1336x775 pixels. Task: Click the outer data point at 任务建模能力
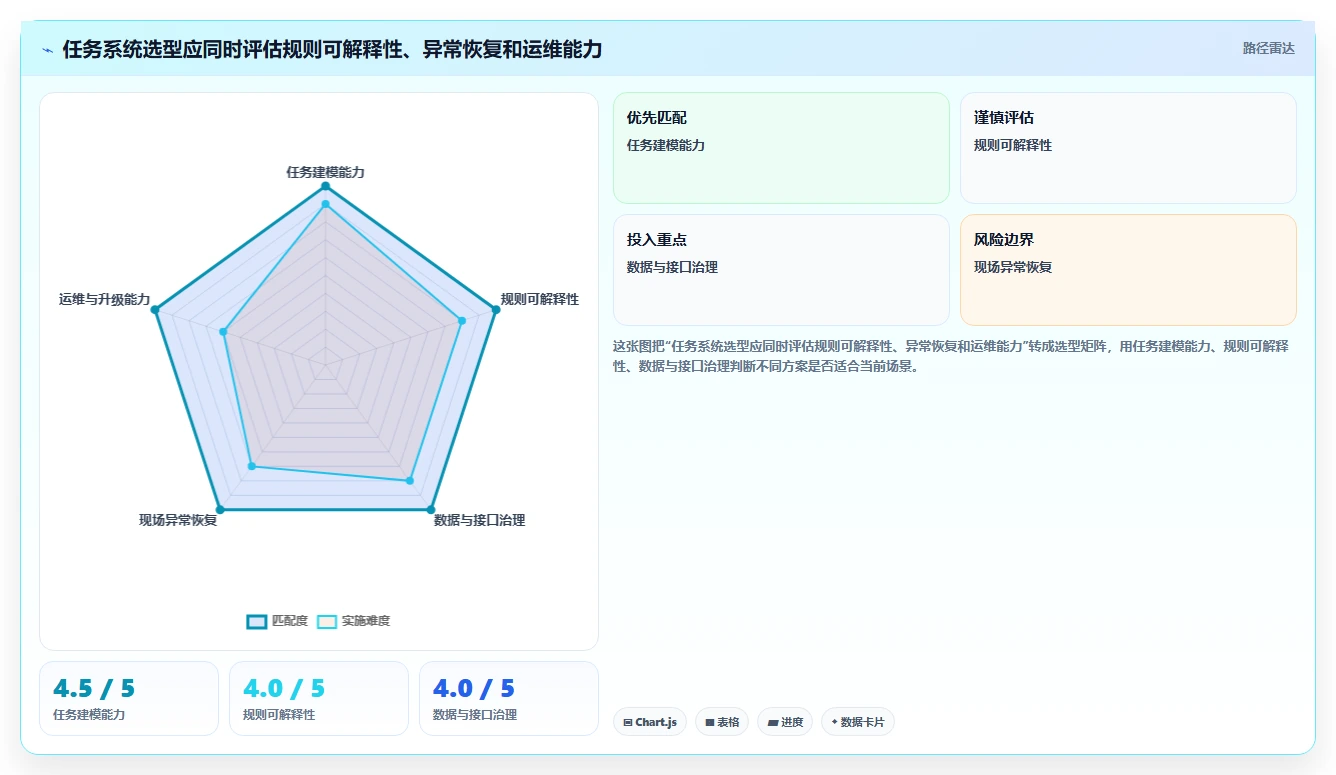click(325, 186)
